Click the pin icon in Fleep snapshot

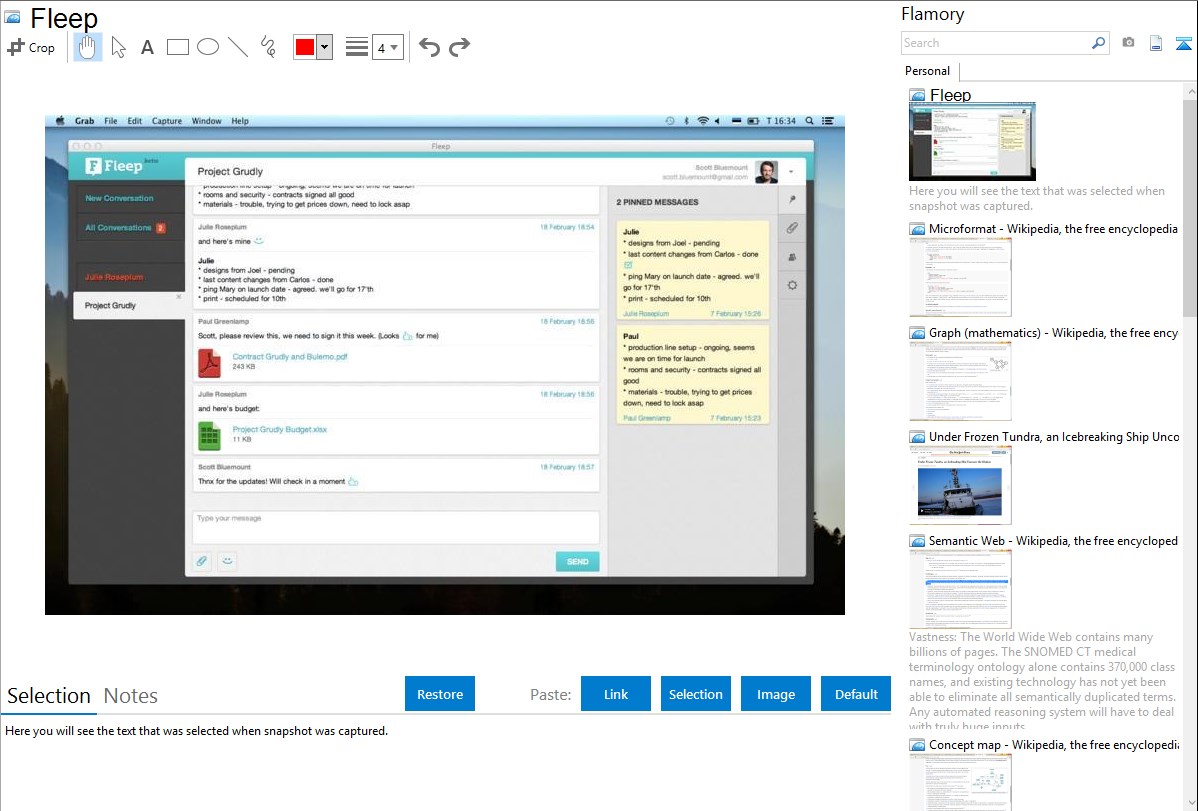[x=792, y=200]
